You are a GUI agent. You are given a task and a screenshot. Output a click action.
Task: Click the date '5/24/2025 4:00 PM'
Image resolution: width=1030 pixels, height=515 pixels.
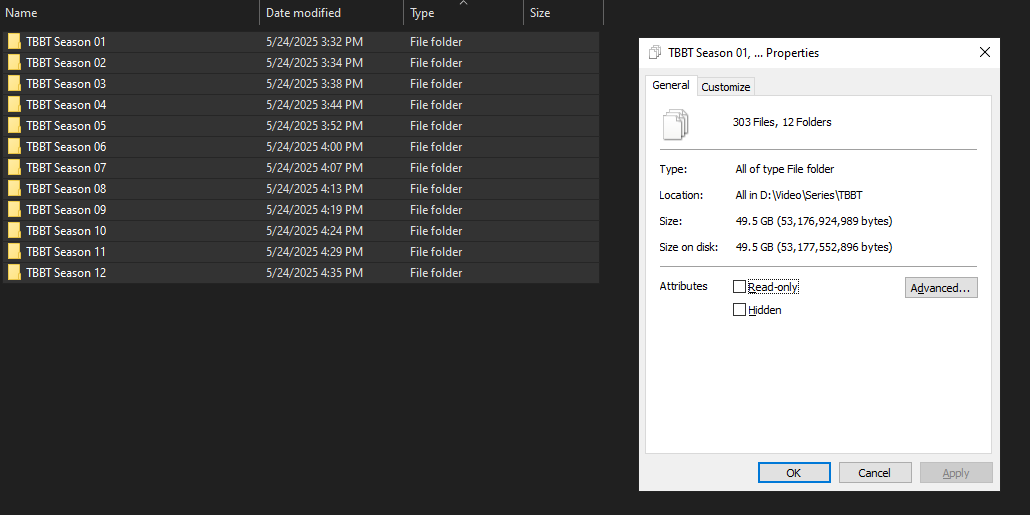[x=314, y=147]
